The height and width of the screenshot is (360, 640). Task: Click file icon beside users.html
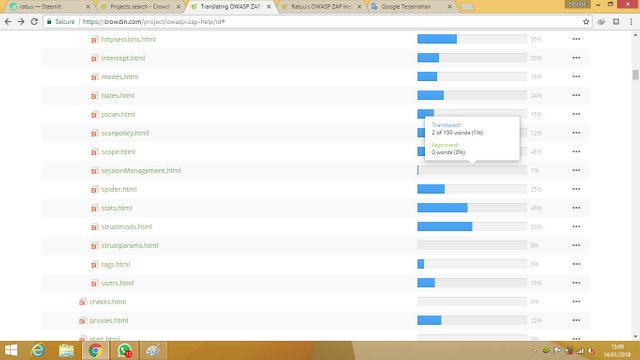[94, 284]
